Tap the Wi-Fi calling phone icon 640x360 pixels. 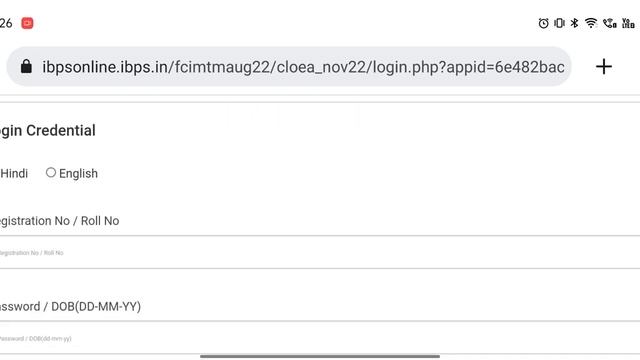(609, 23)
